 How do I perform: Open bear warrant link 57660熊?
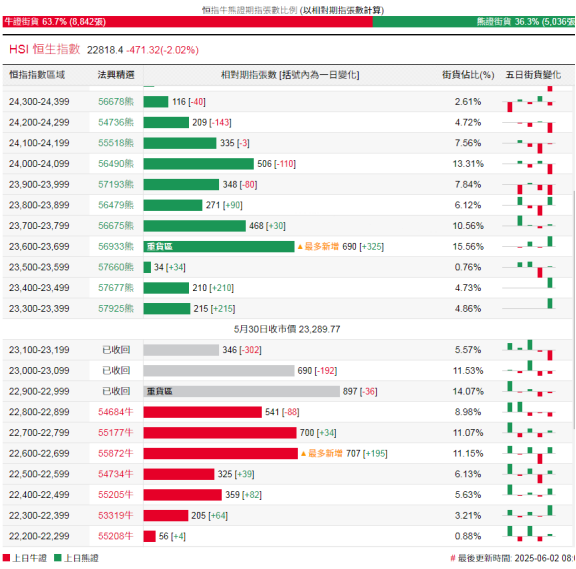click(x=116, y=267)
